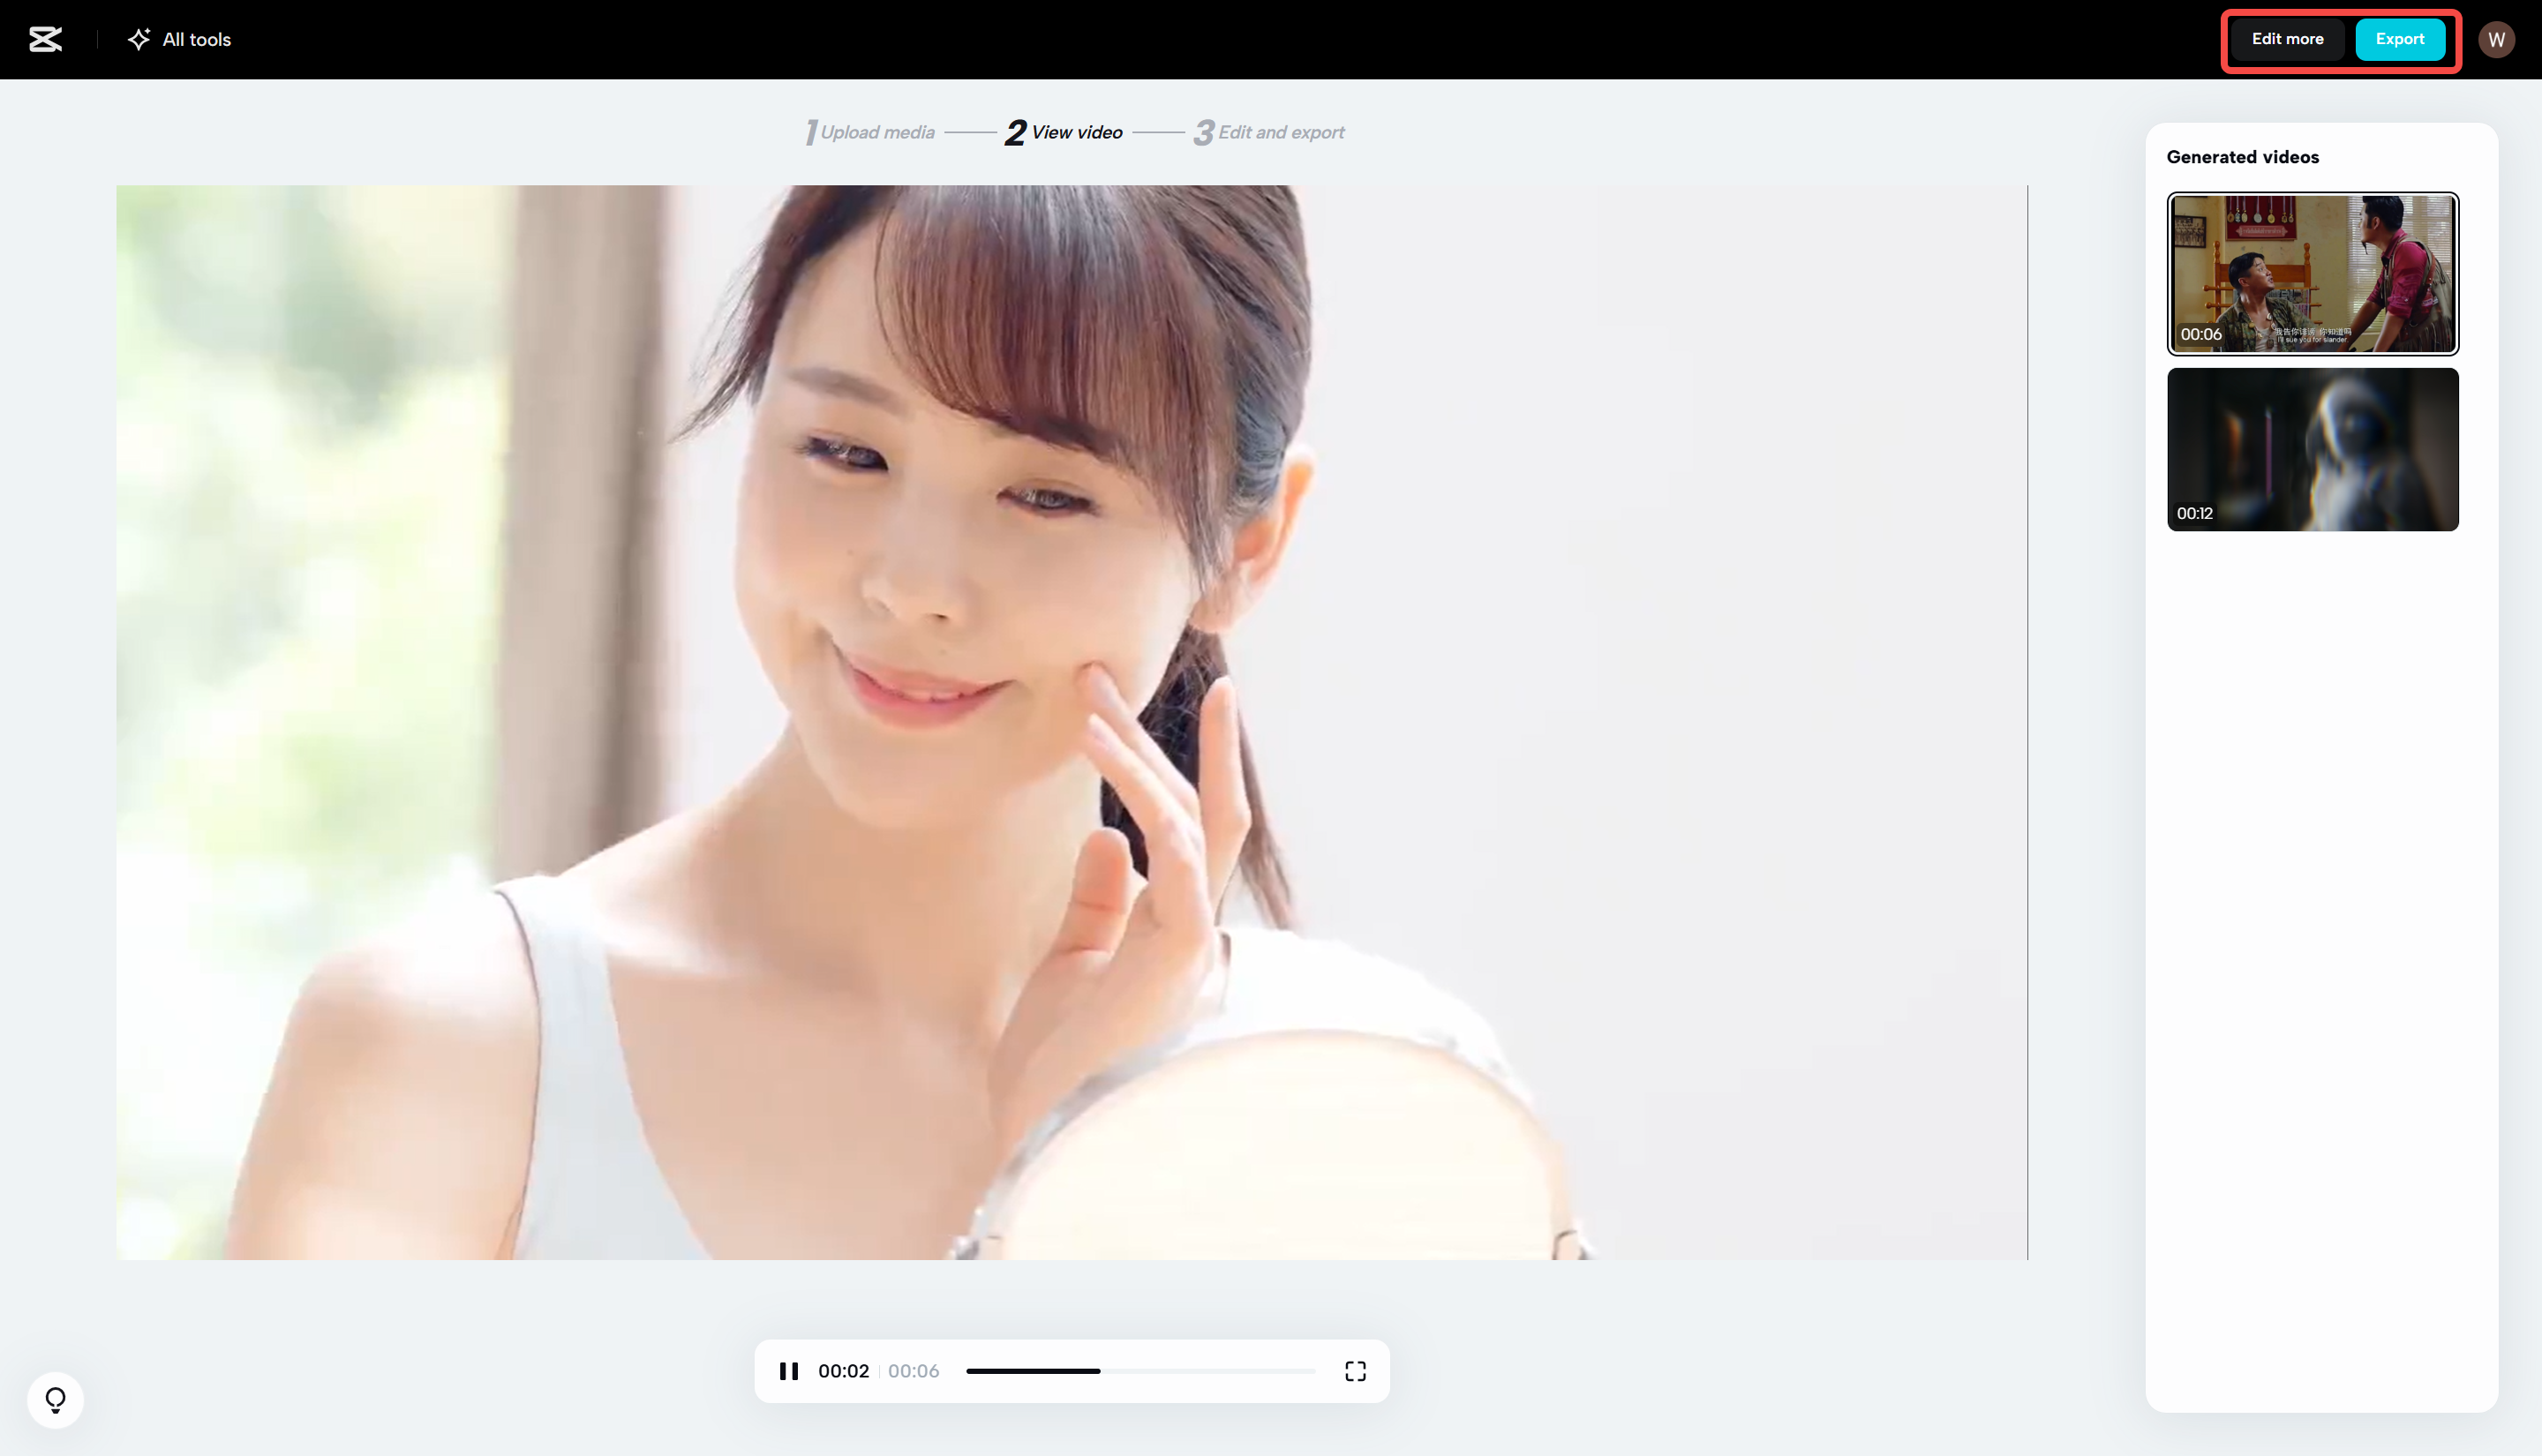The image size is (2542, 1456).
Task: Click the 00:06 total duration in player bar
Action: (913, 1371)
